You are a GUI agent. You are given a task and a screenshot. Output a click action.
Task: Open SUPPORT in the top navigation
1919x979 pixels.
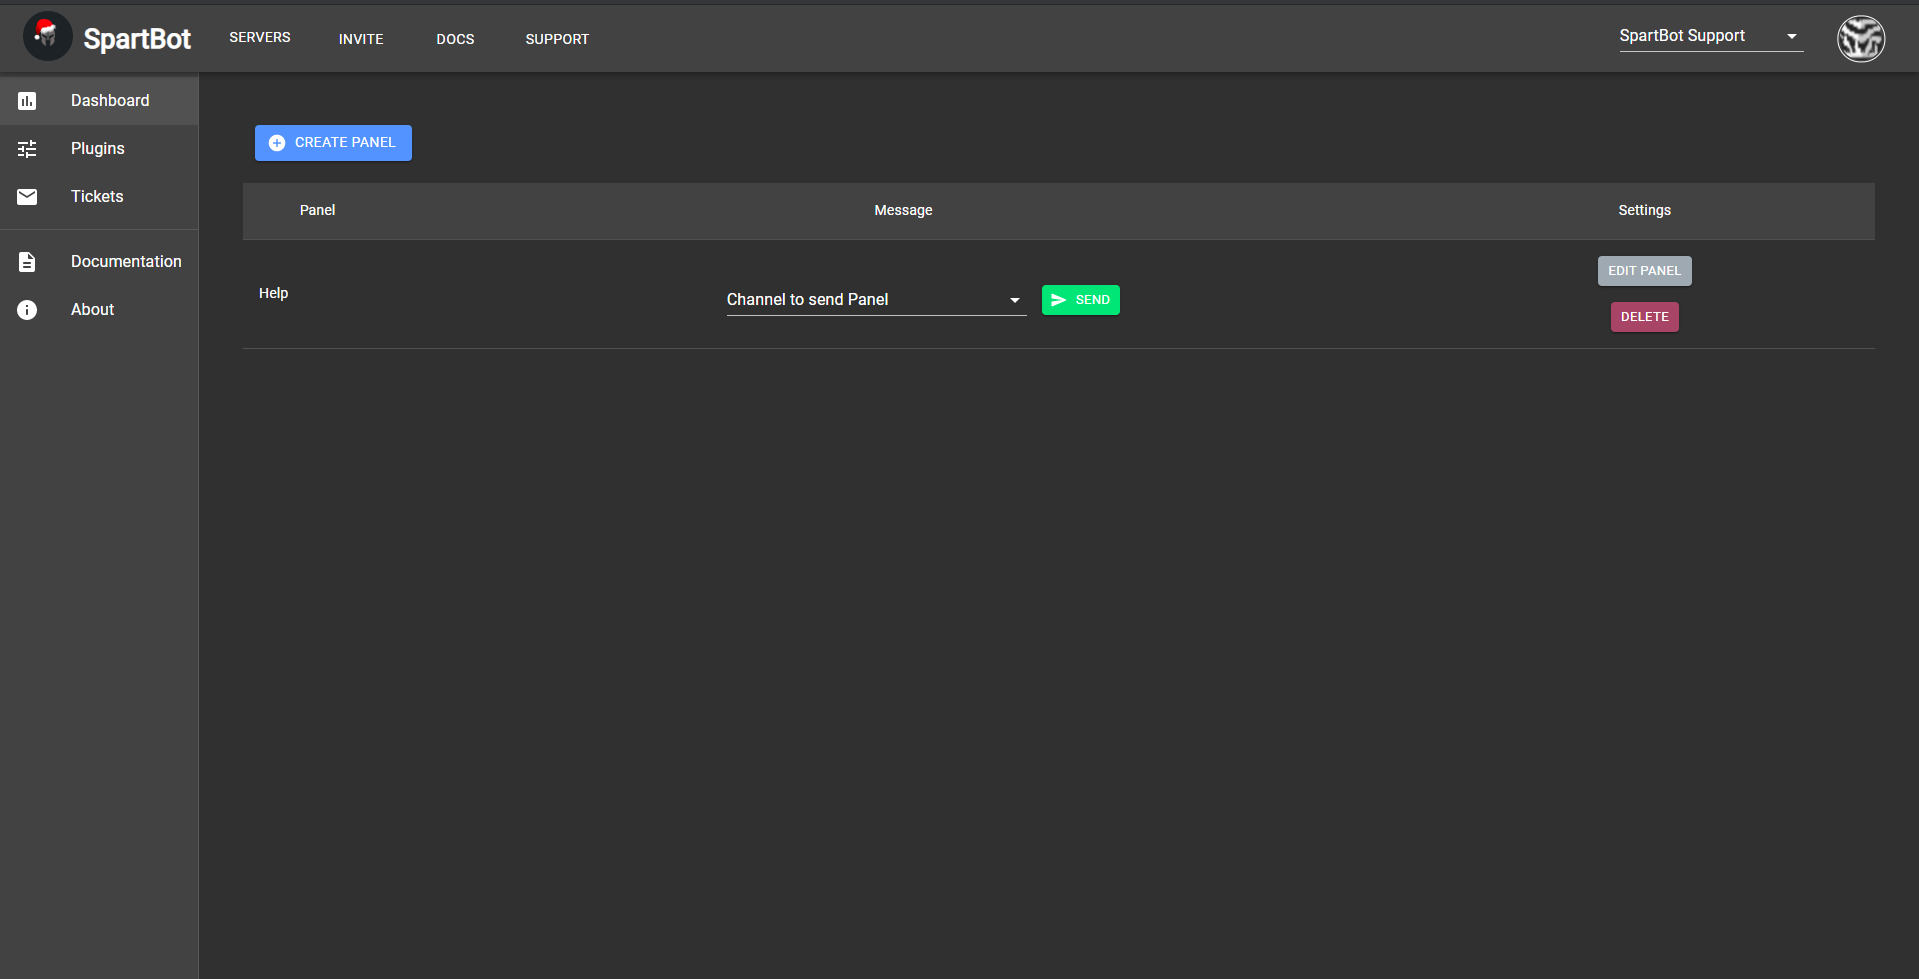[557, 39]
